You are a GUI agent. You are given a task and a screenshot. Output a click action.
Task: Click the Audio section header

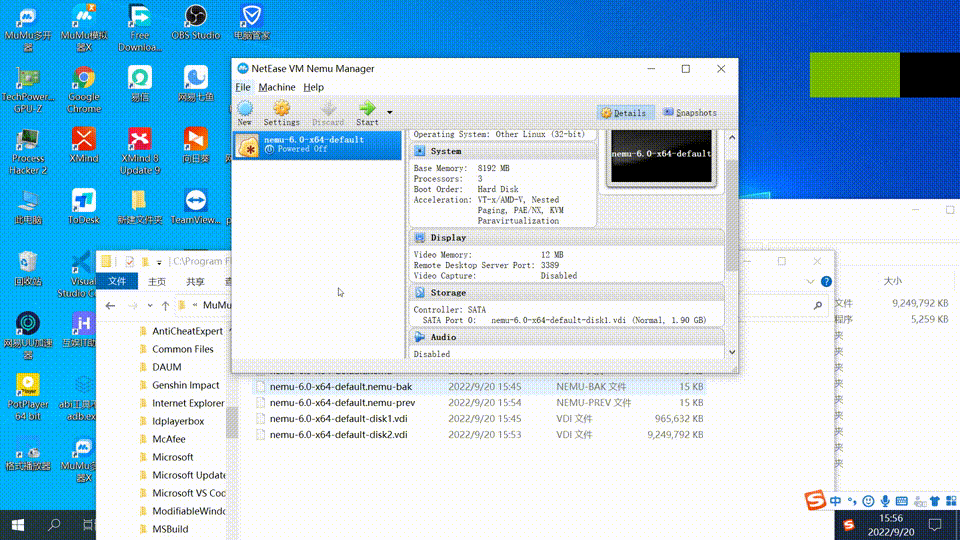566,337
